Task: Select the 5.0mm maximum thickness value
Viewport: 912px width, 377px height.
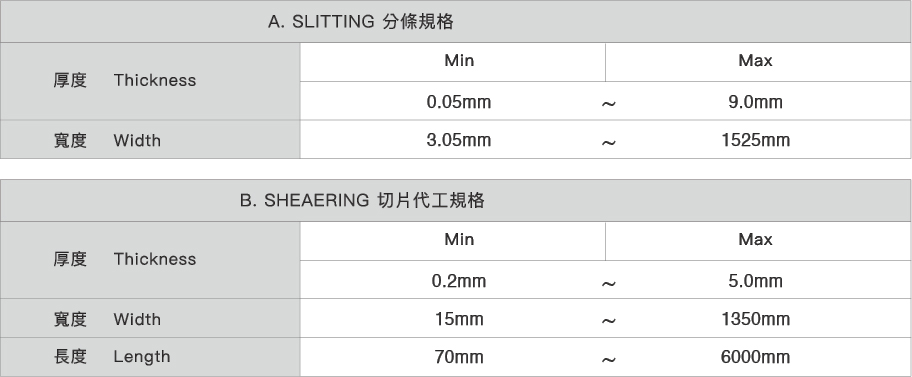Action: click(755, 282)
